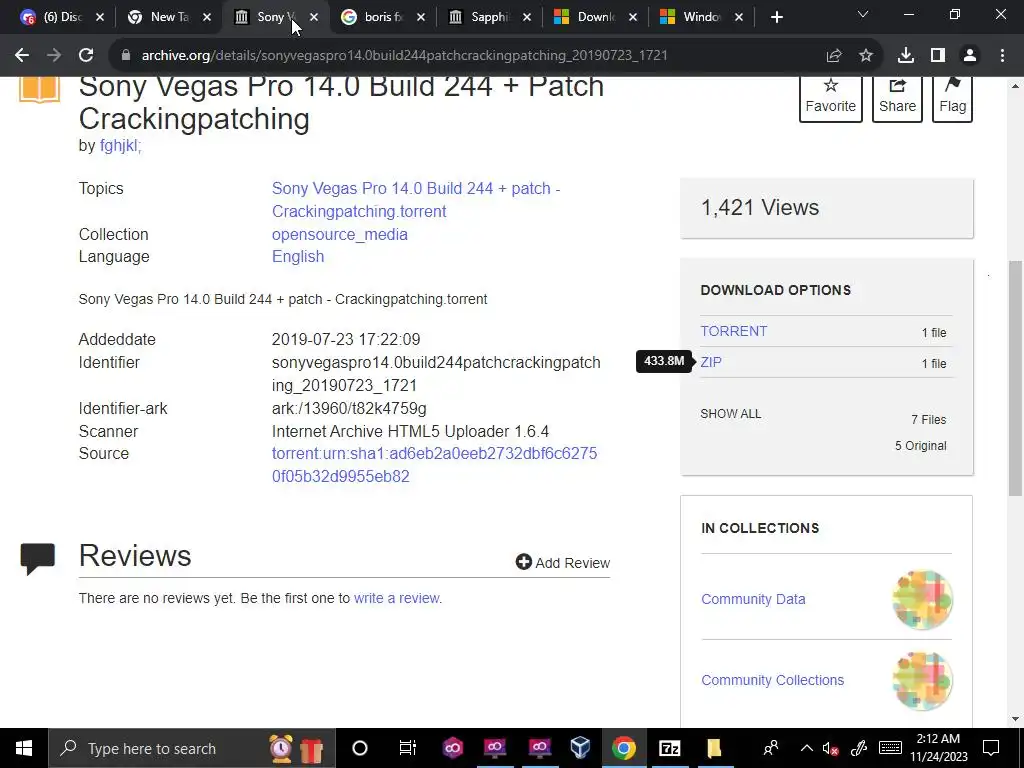Screen dimensions: 1024x768
Task: Click the ark:/13960/t82k4759g identifier text
Action: click(349, 409)
